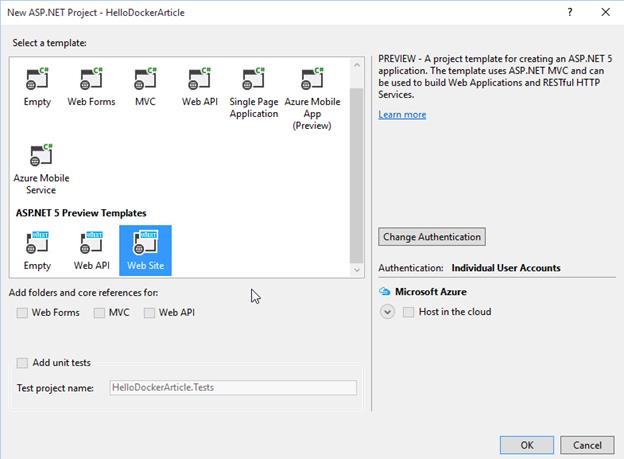Check the MVC references checkbox

coord(99,313)
